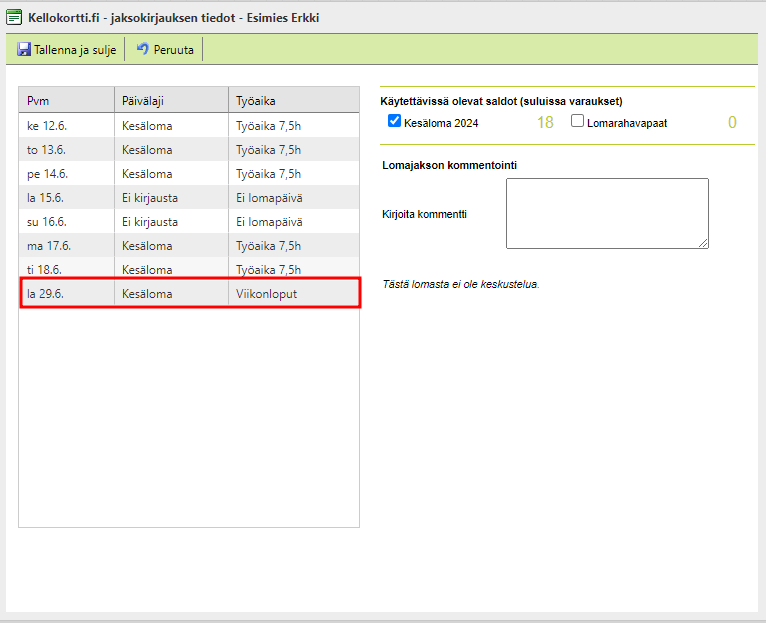Click the Kellokortti app icon in title bar
The width and height of the screenshot is (766, 623).
click(14, 17)
